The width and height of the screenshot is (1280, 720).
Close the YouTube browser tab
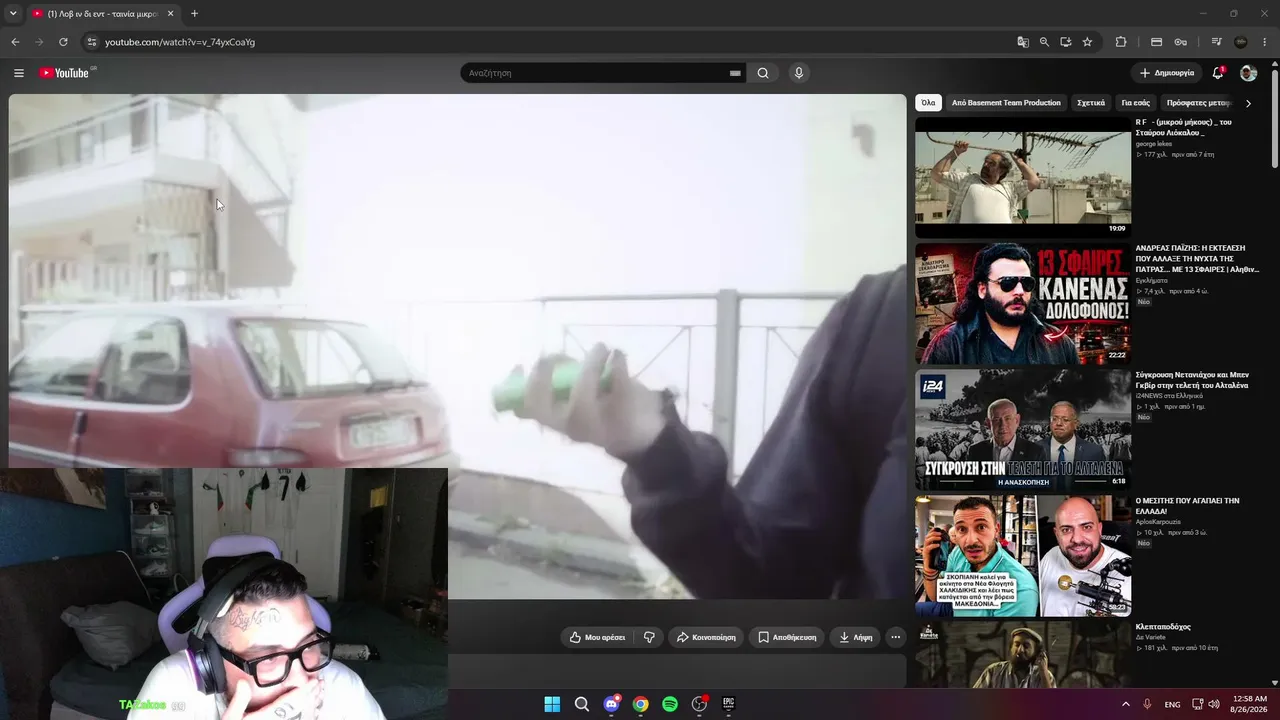point(170,14)
